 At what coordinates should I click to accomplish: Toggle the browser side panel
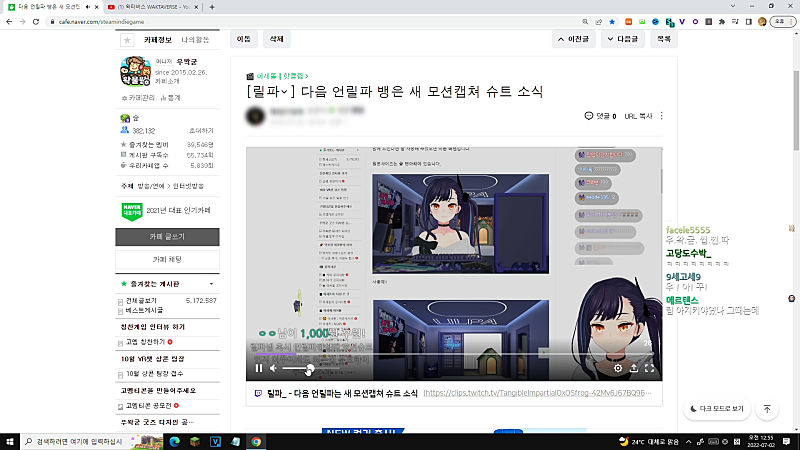(x=748, y=21)
